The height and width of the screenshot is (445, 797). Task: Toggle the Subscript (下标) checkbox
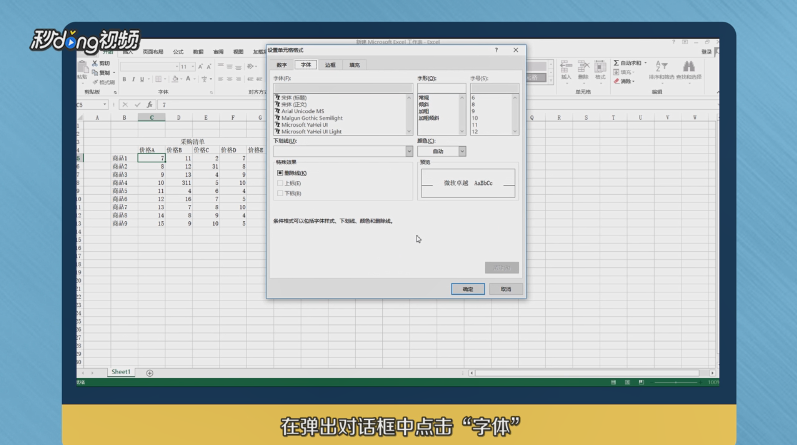(280, 193)
